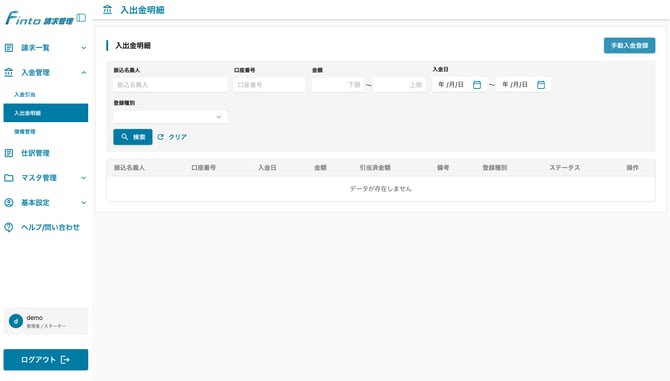The width and height of the screenshot is (670, 381).
Task: Focus the 金額 lower limit field
Action: pyautogui.click(x=338, y=85)
